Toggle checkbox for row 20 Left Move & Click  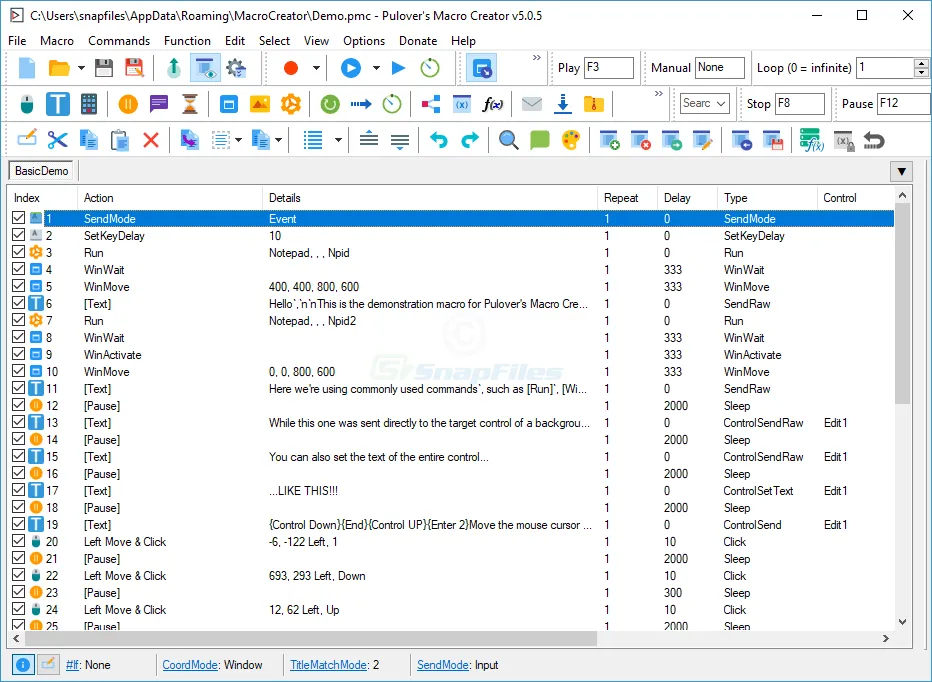point(18,541)
